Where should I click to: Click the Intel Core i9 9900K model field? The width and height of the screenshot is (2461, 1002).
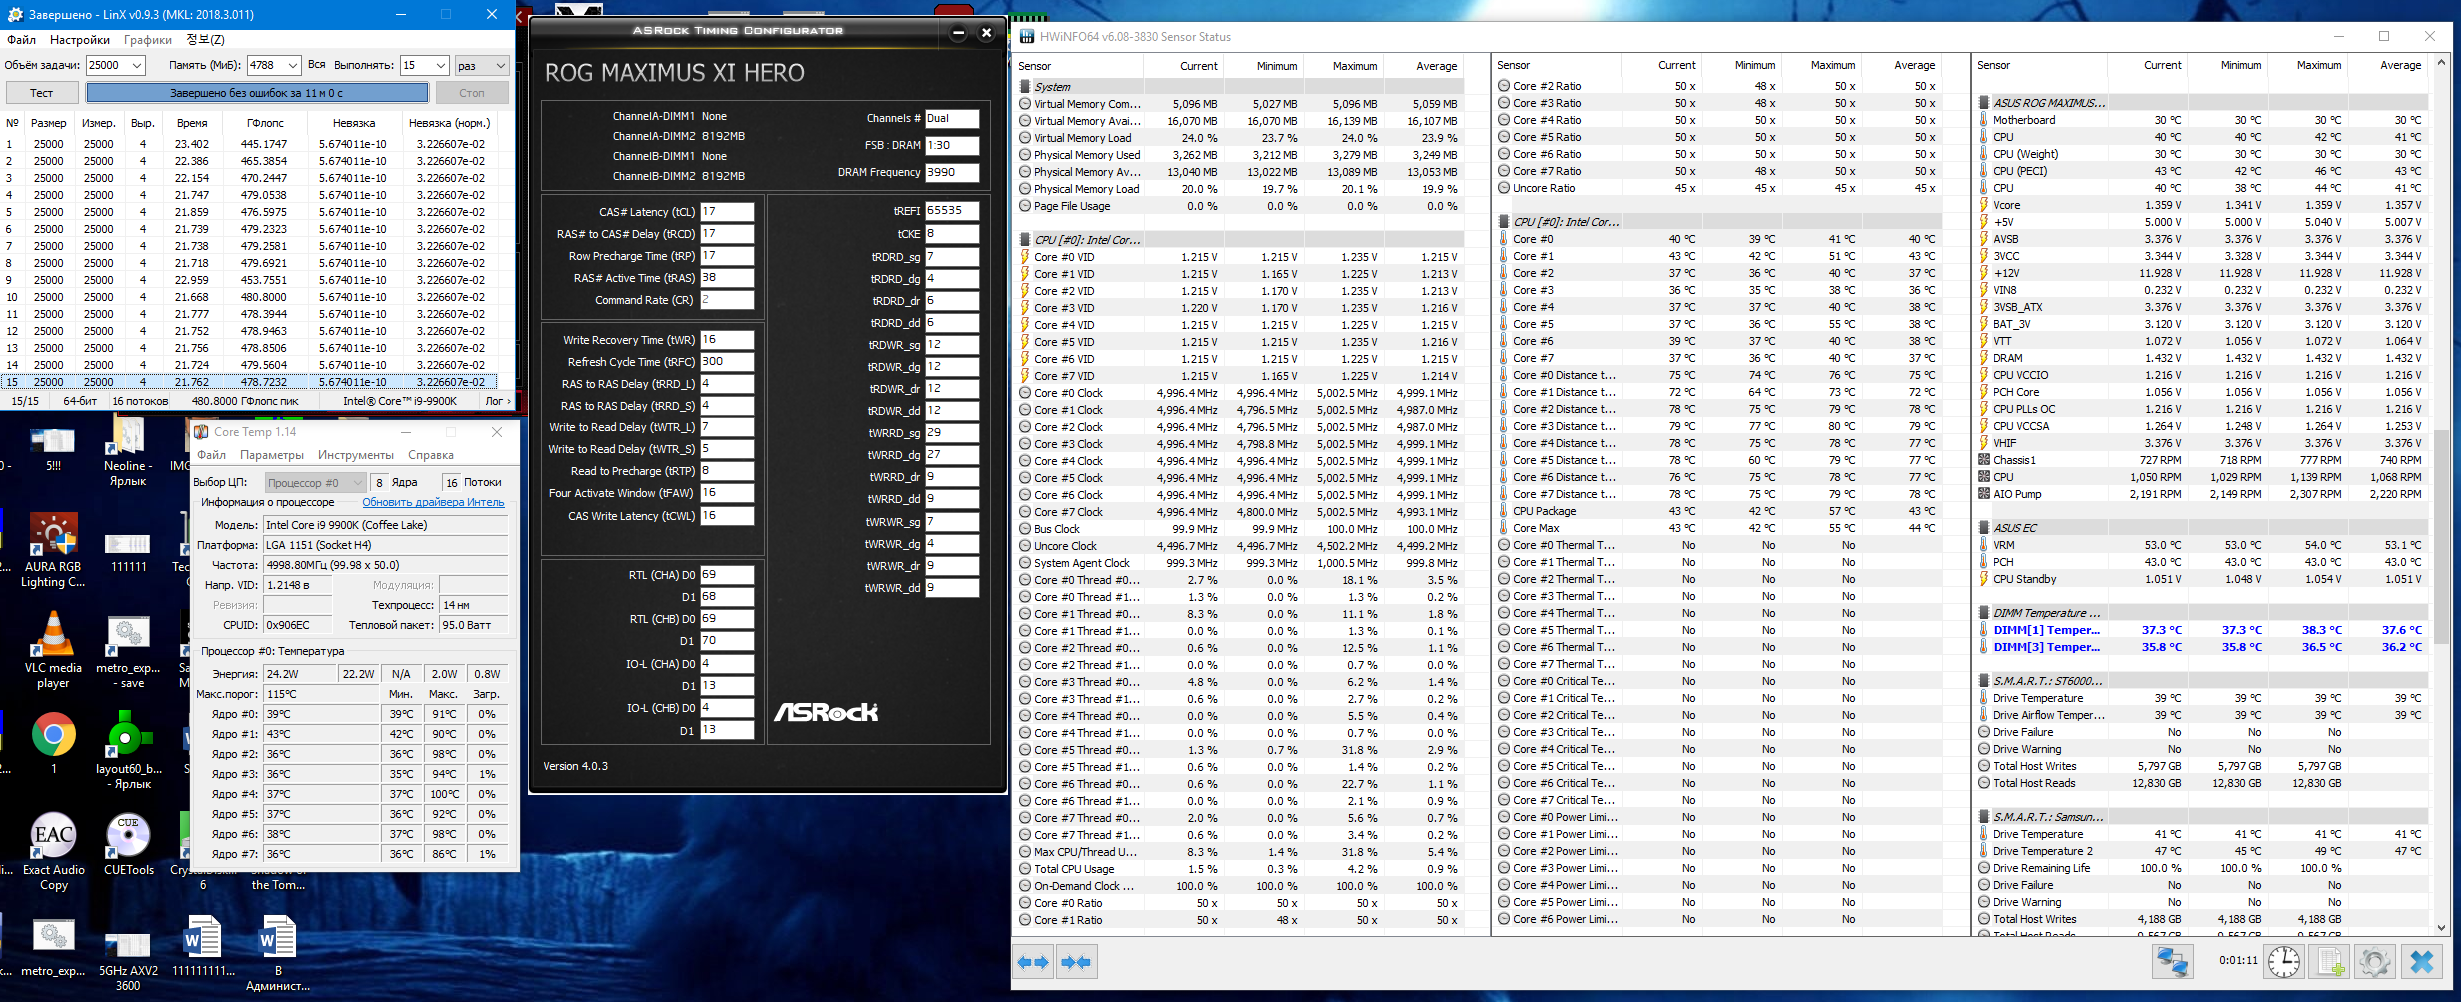point(385,525)
